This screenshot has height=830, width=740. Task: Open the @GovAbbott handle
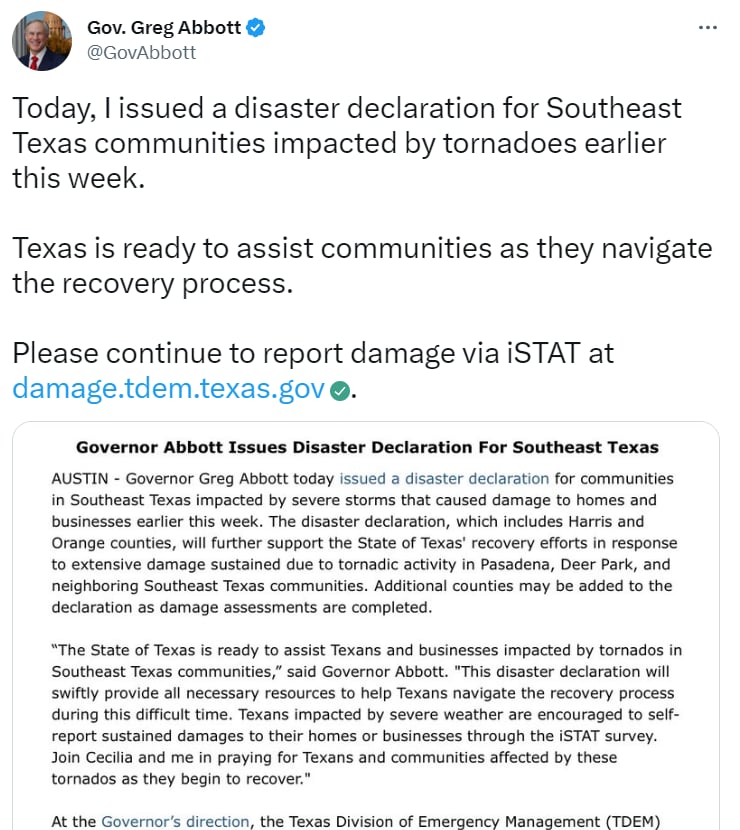(141, 52)
